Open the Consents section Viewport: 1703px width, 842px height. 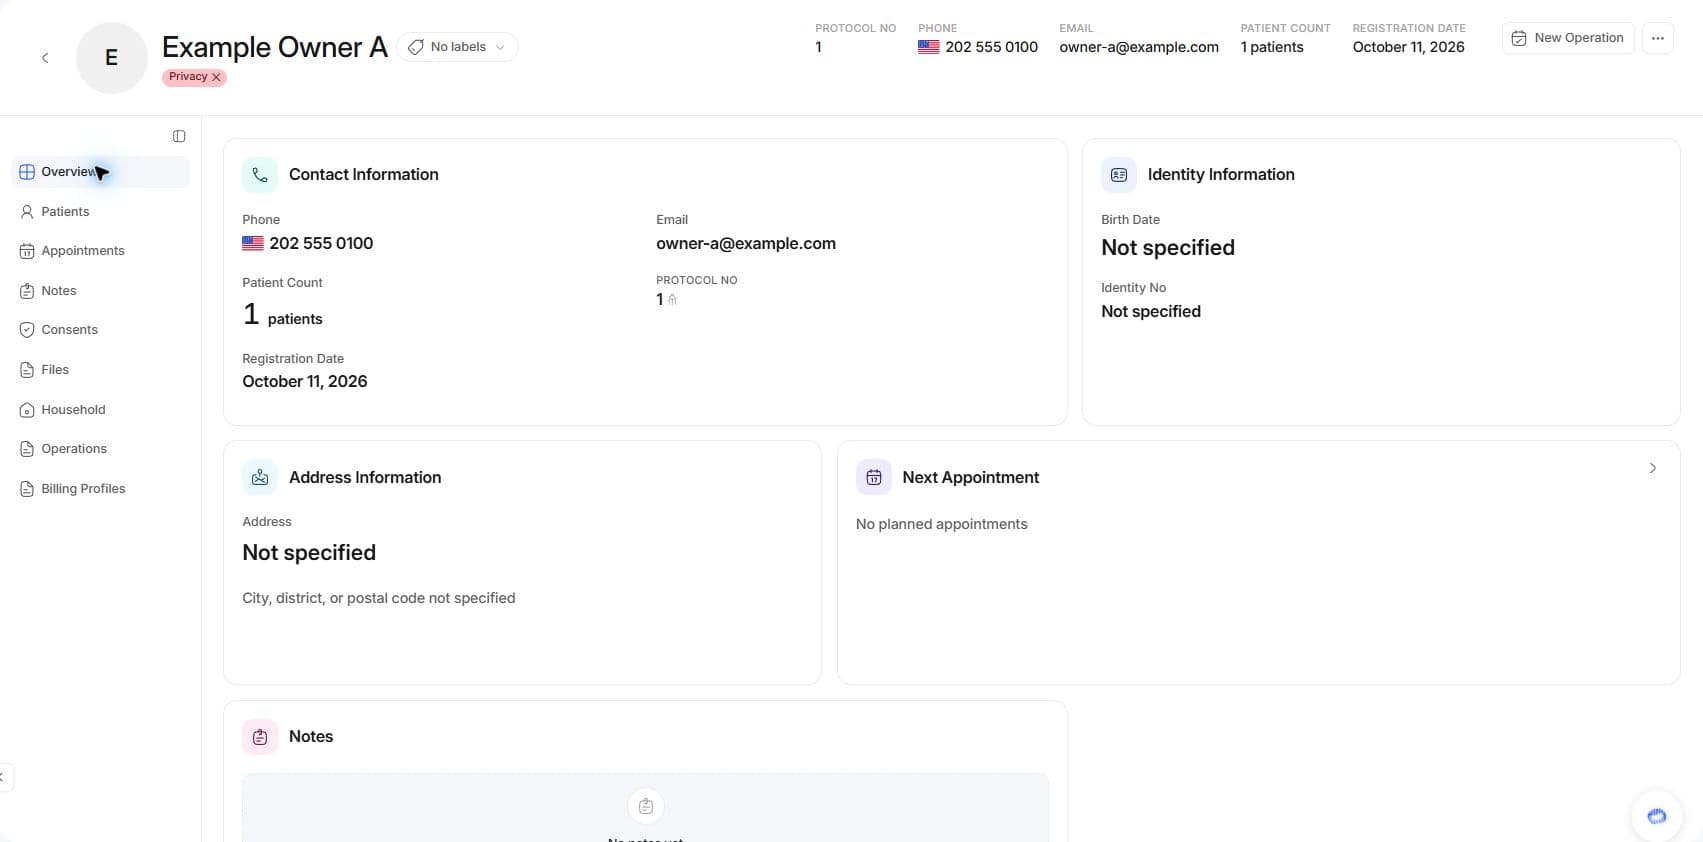coord(100,330)
